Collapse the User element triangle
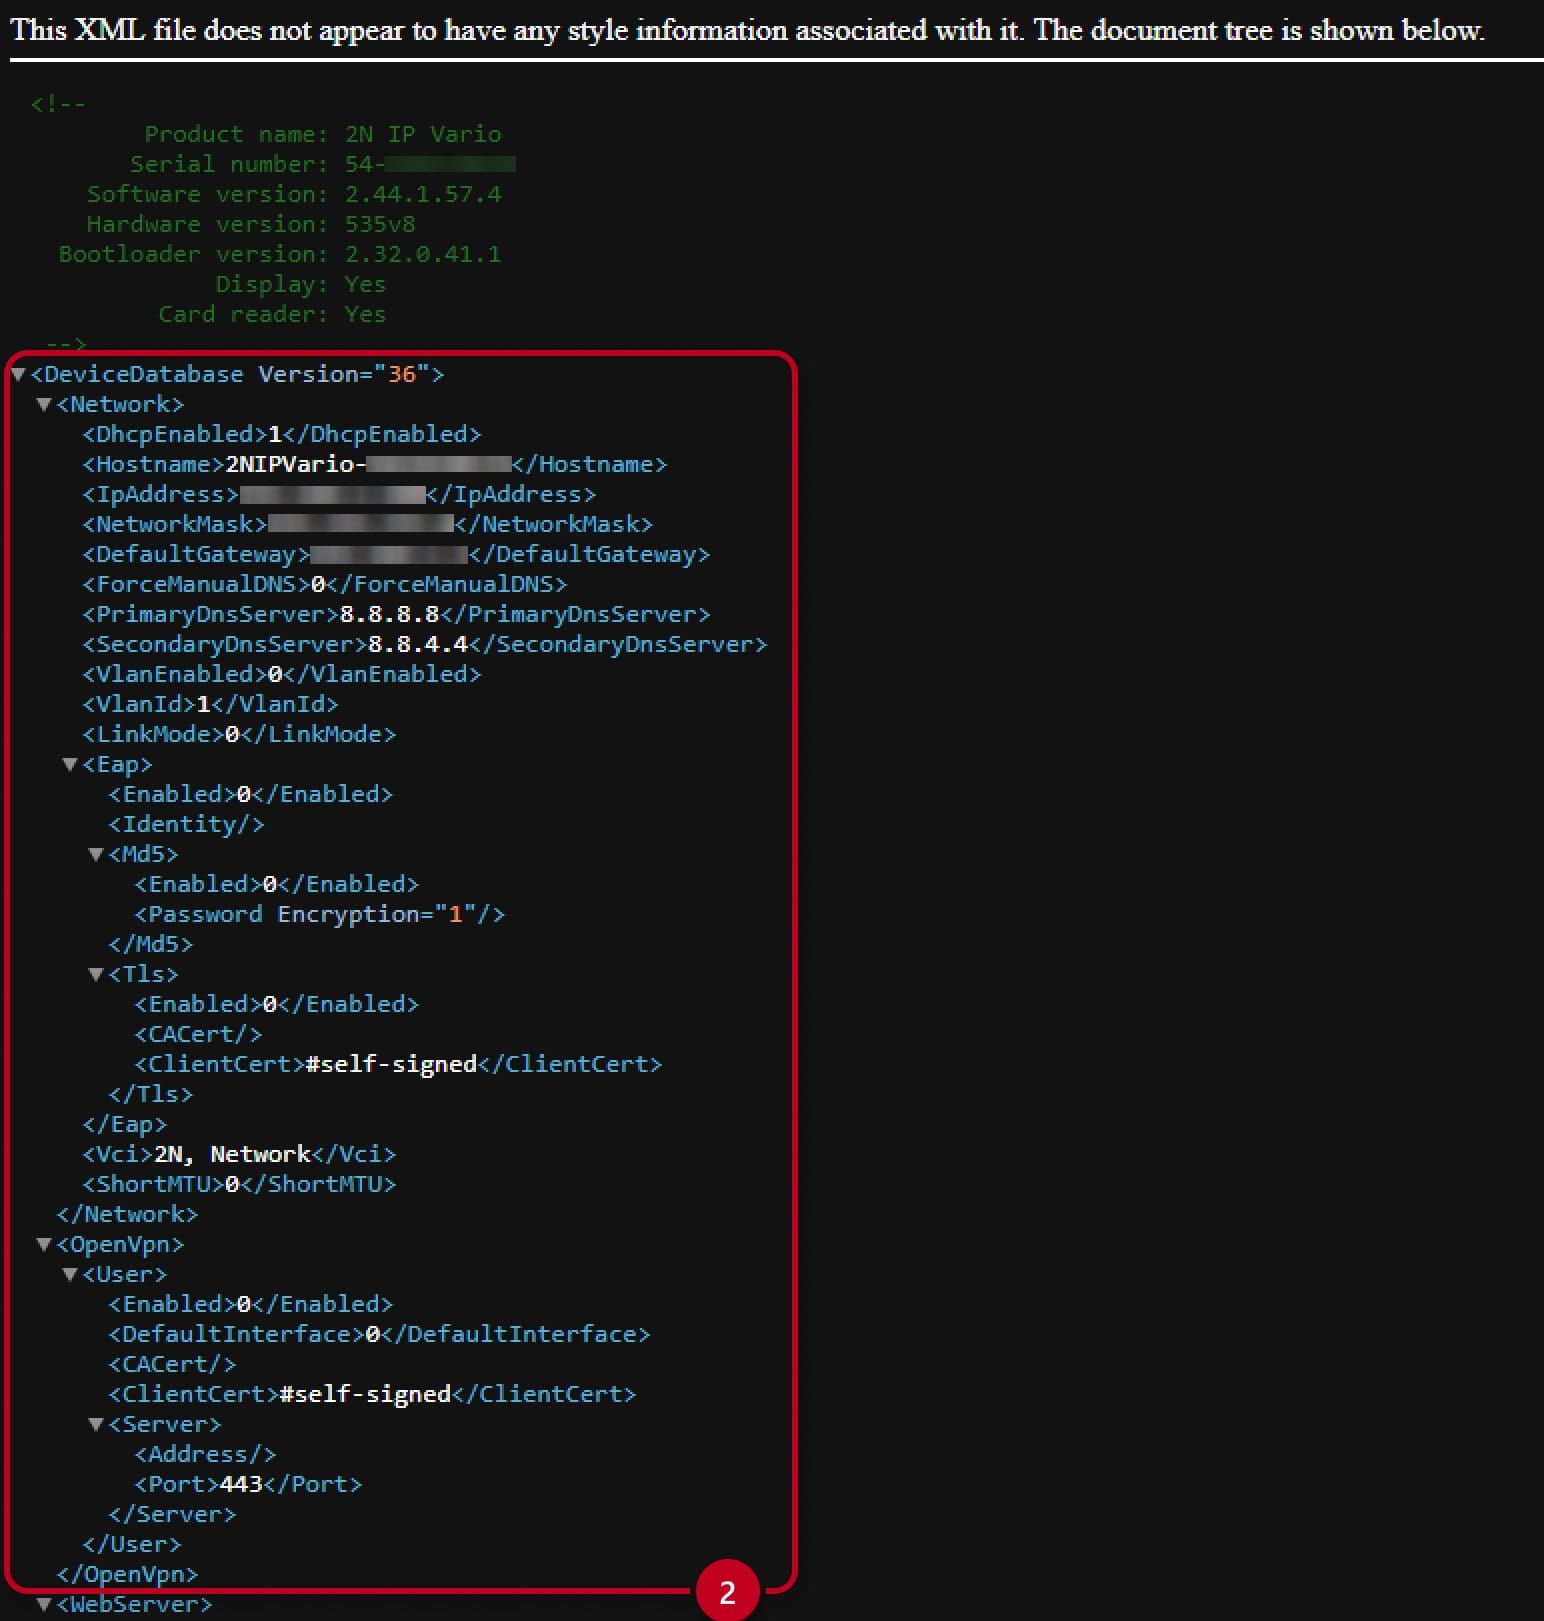The height and width of the screenshot is (1621, 1544). click(x=70, y=1275)
